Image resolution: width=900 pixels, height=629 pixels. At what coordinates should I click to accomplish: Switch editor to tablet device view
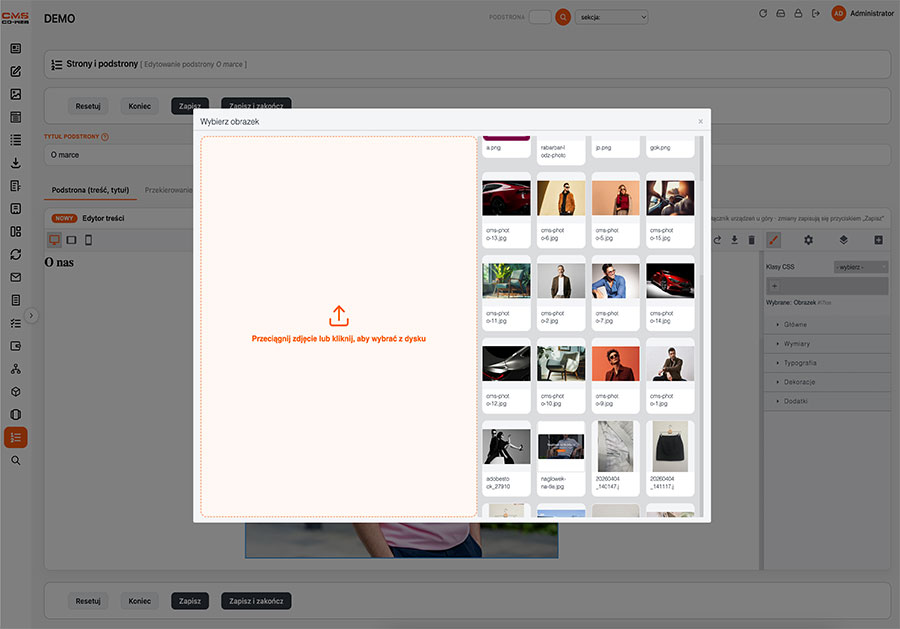[x=71, y=240]
